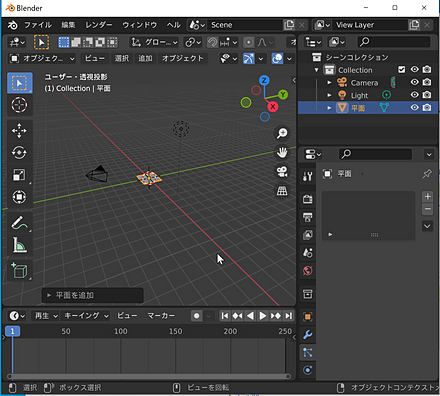Screen dimensions: 440x396
Task: Open the viewport ビュー menu
Action: coord(94,59)
